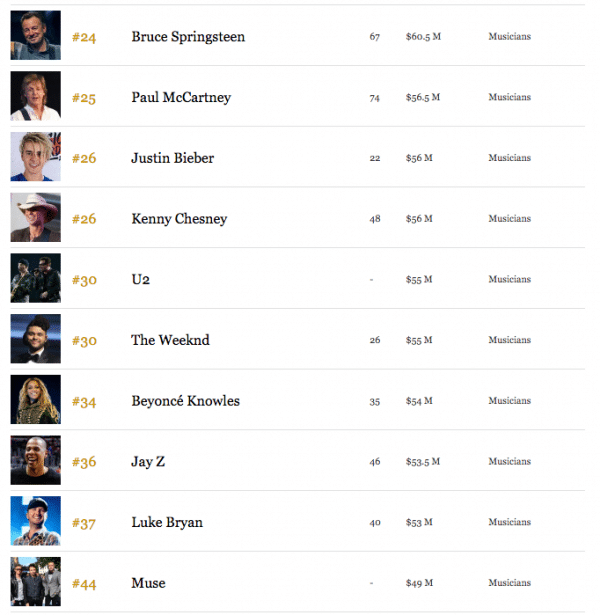Select Beyoncé Knowles' photo thumbnail
The image size is (600, 615).
36,399
